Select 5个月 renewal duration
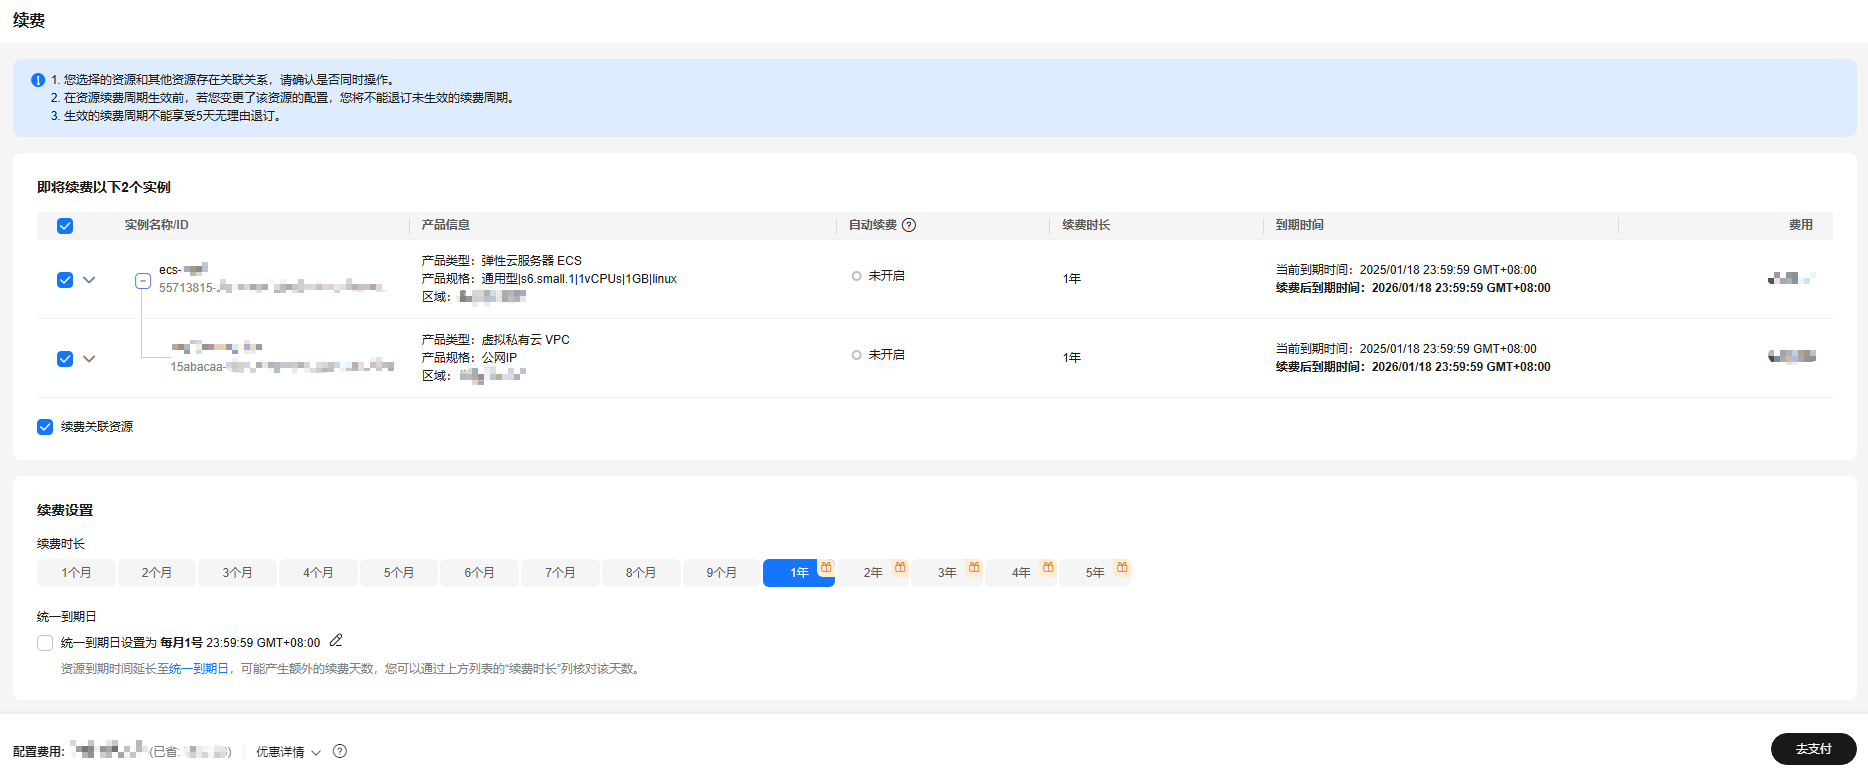 pos(399,573)
